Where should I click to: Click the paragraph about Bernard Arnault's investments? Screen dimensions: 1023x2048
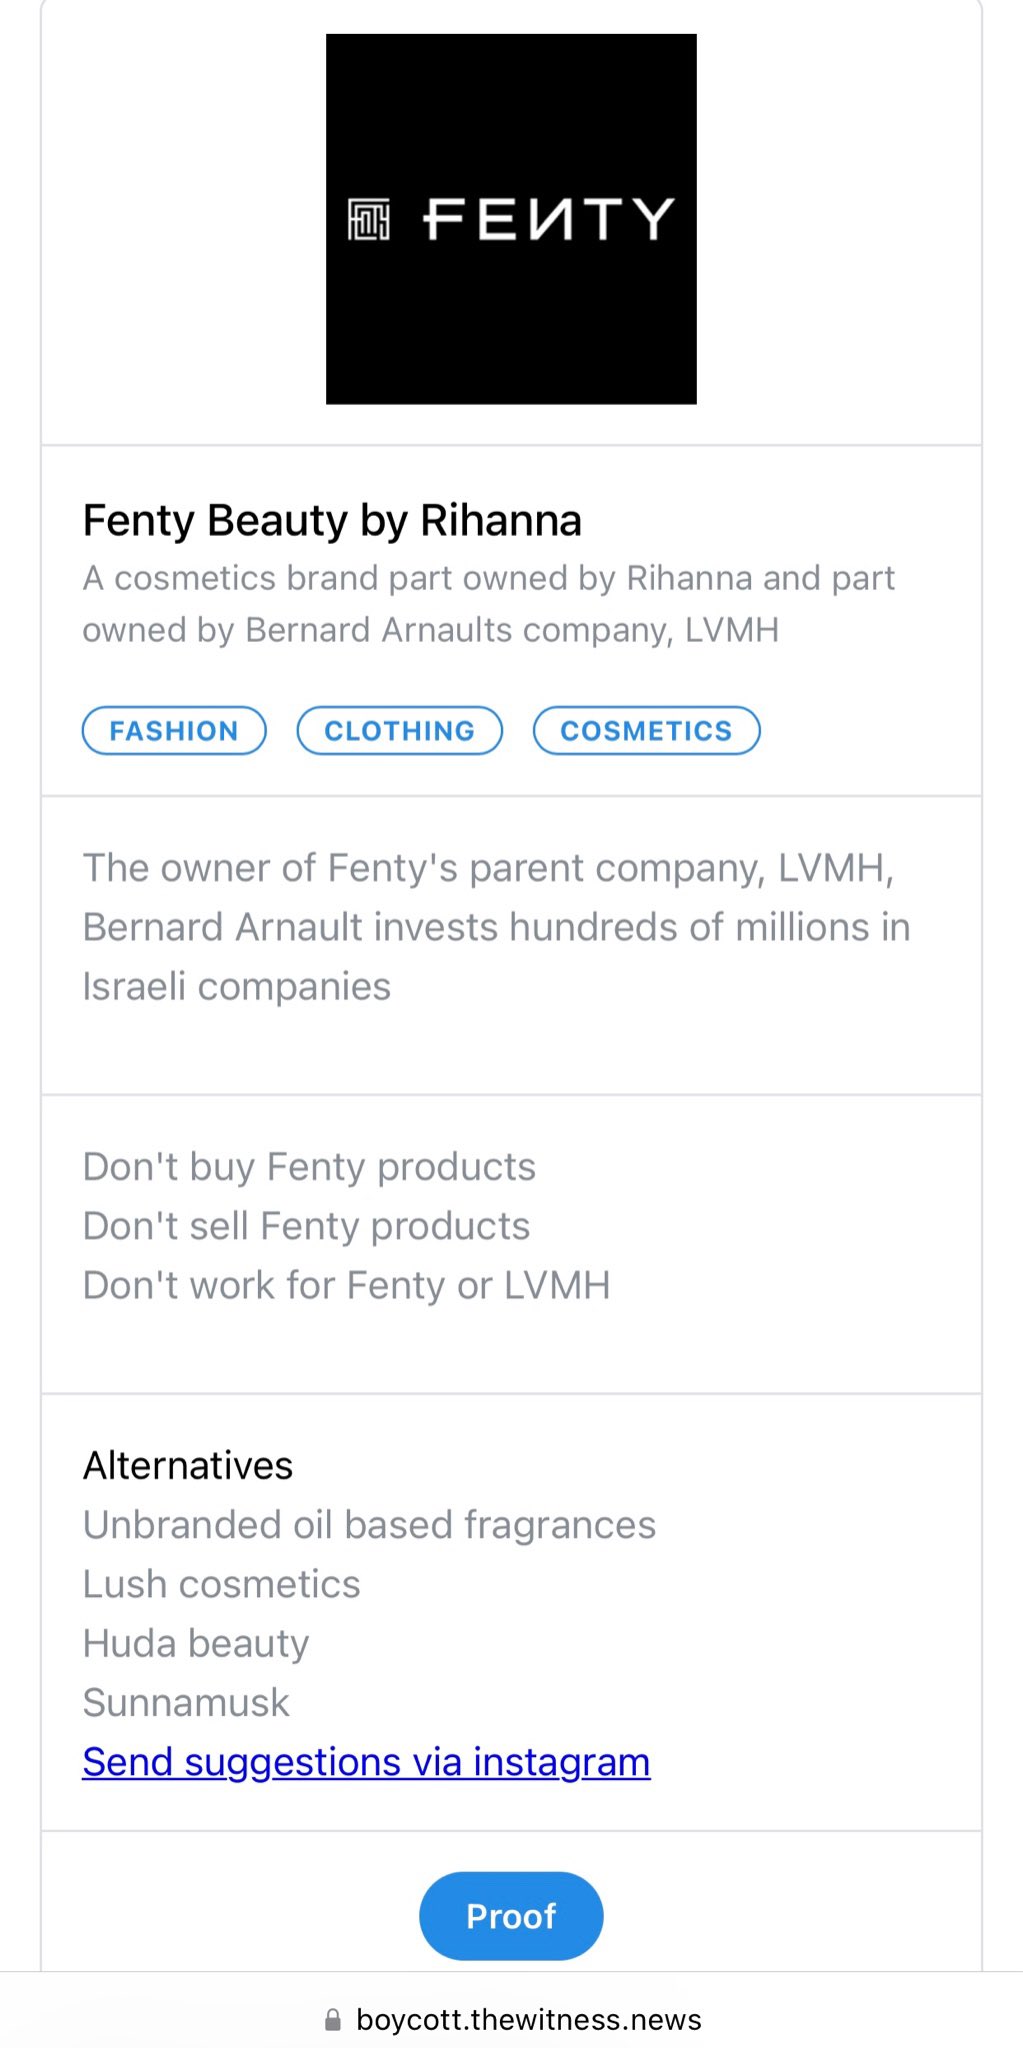coord(496,927)
